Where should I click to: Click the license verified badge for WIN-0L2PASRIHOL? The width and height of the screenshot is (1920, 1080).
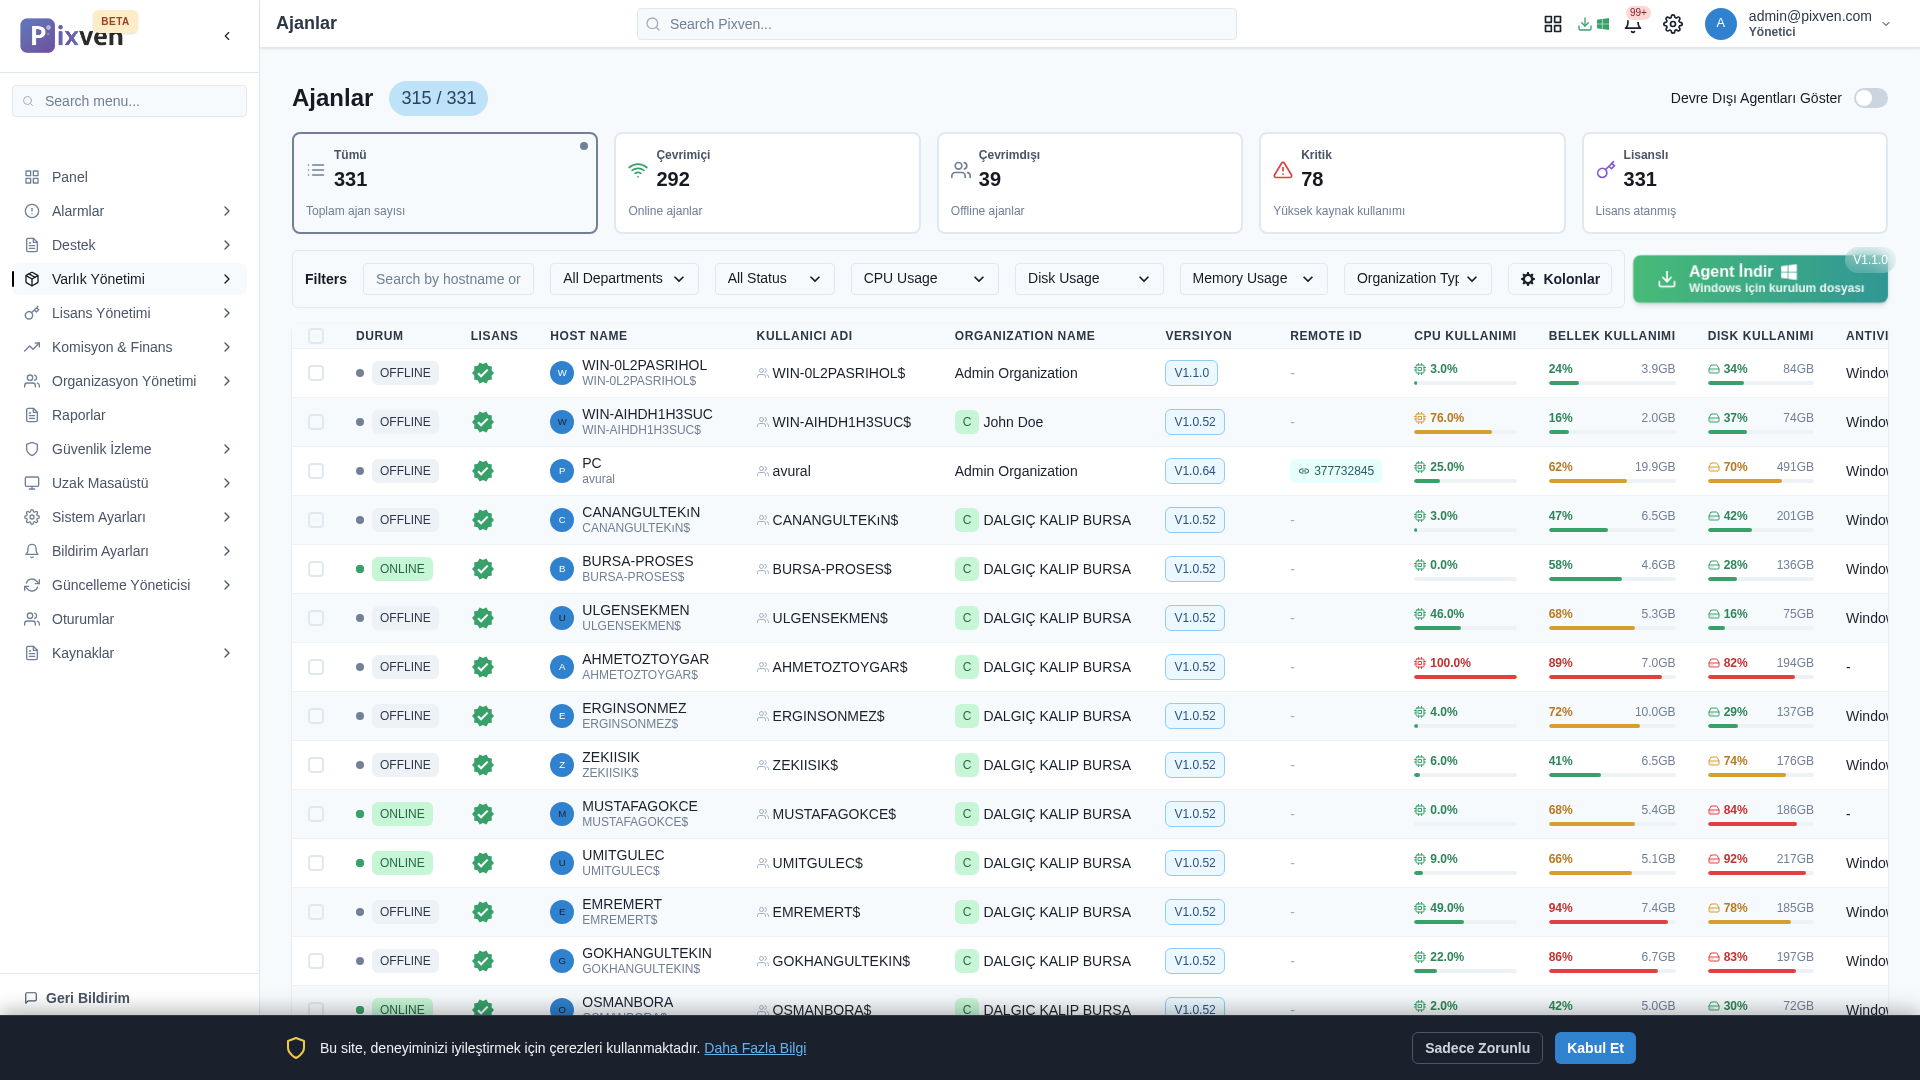click(x=483, y=373)
